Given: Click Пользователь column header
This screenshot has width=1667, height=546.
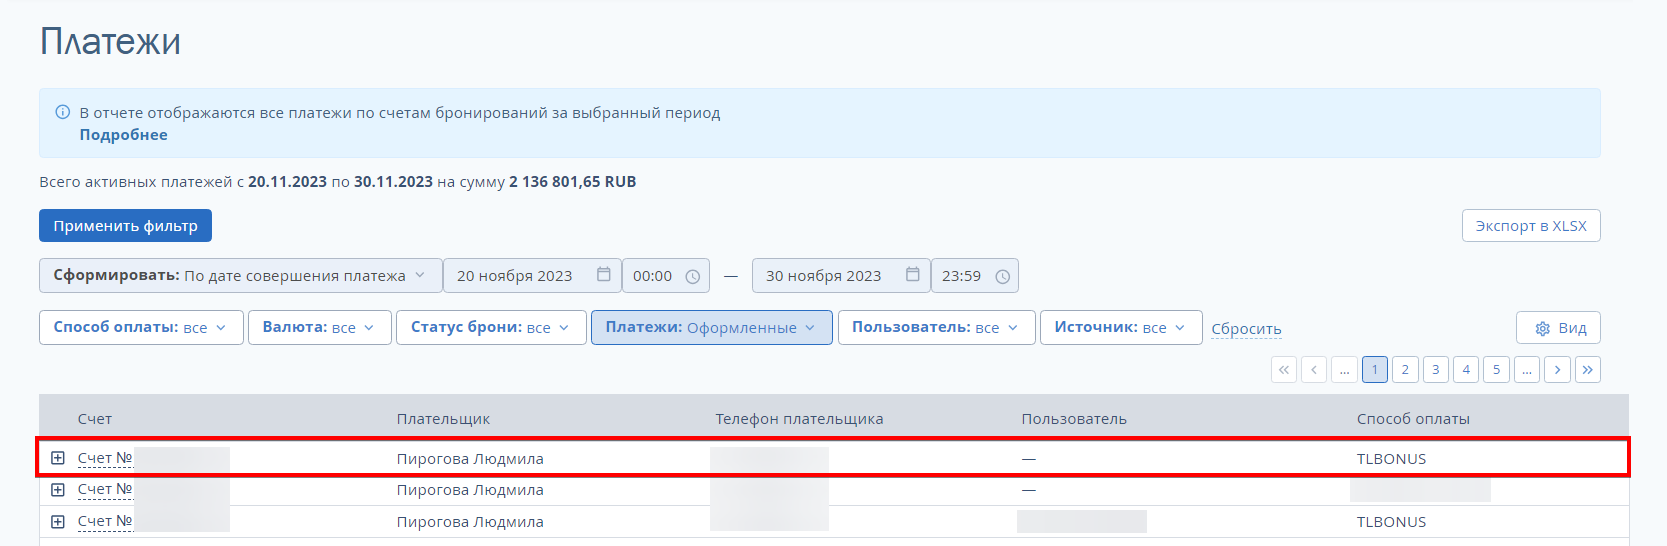Looking at the screenshot, I should (1074, 419).
